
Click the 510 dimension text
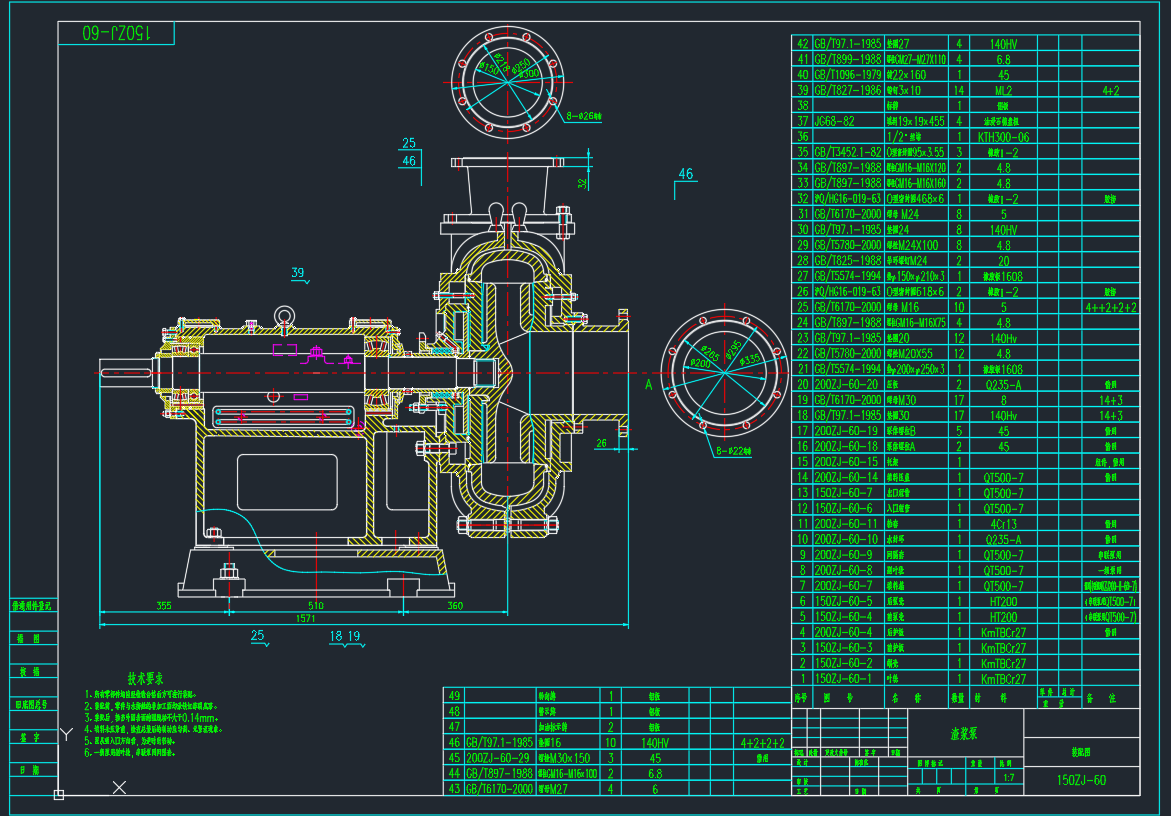316,605
